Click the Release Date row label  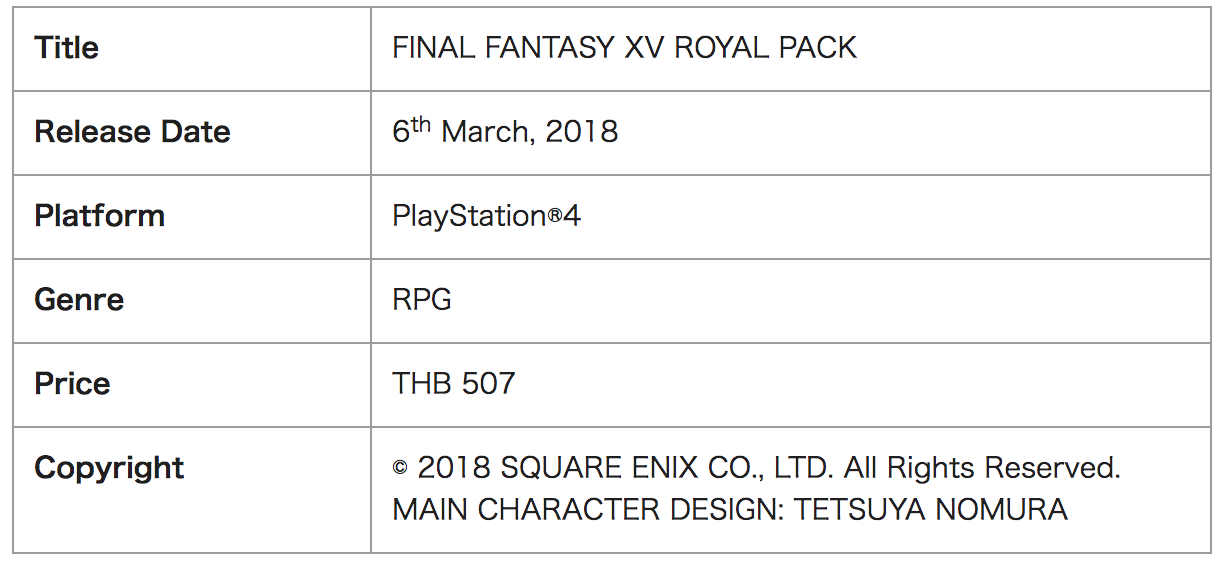(132, 132)
